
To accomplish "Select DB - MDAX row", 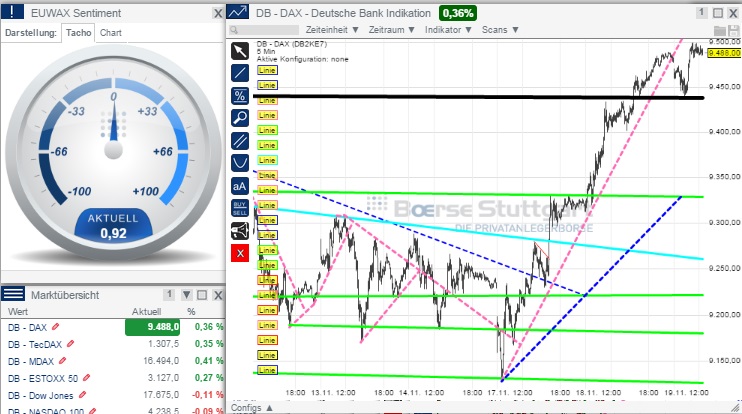I will (x=113, y=361).
